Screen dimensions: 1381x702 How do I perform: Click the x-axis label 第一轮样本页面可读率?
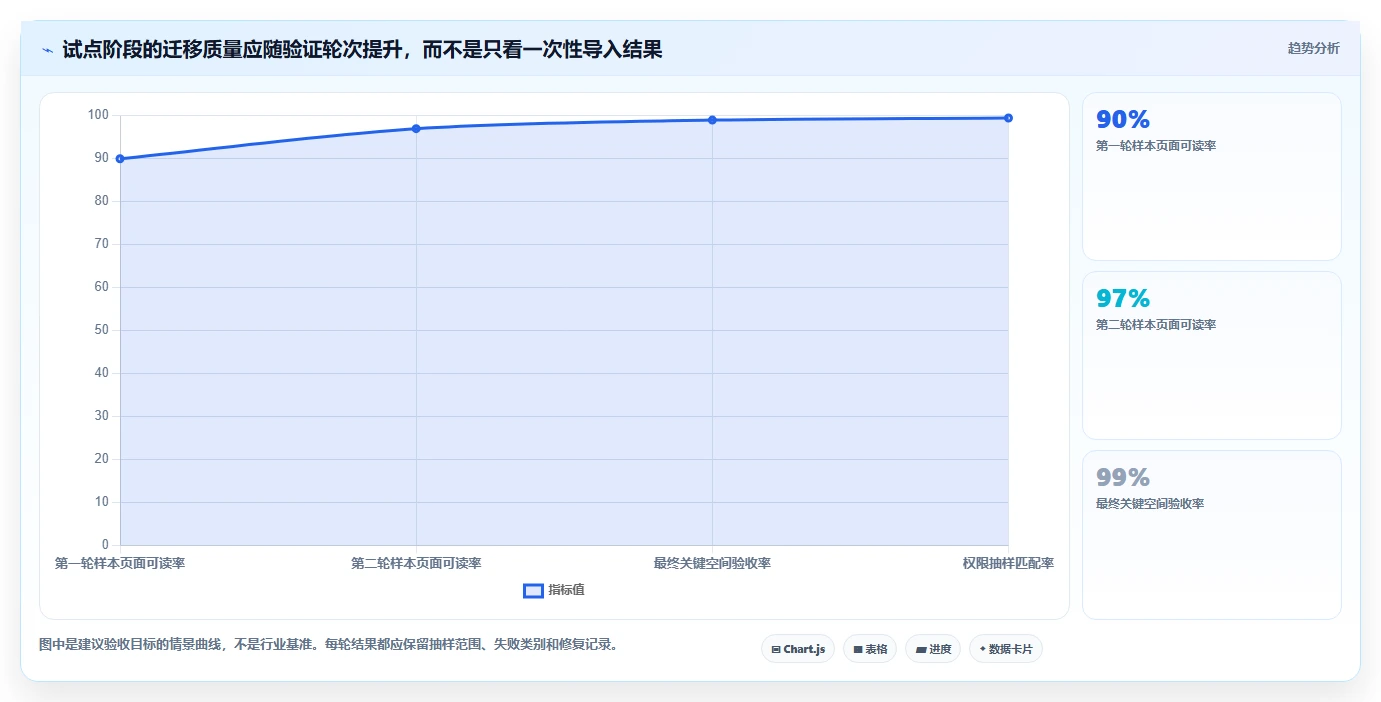120,563
